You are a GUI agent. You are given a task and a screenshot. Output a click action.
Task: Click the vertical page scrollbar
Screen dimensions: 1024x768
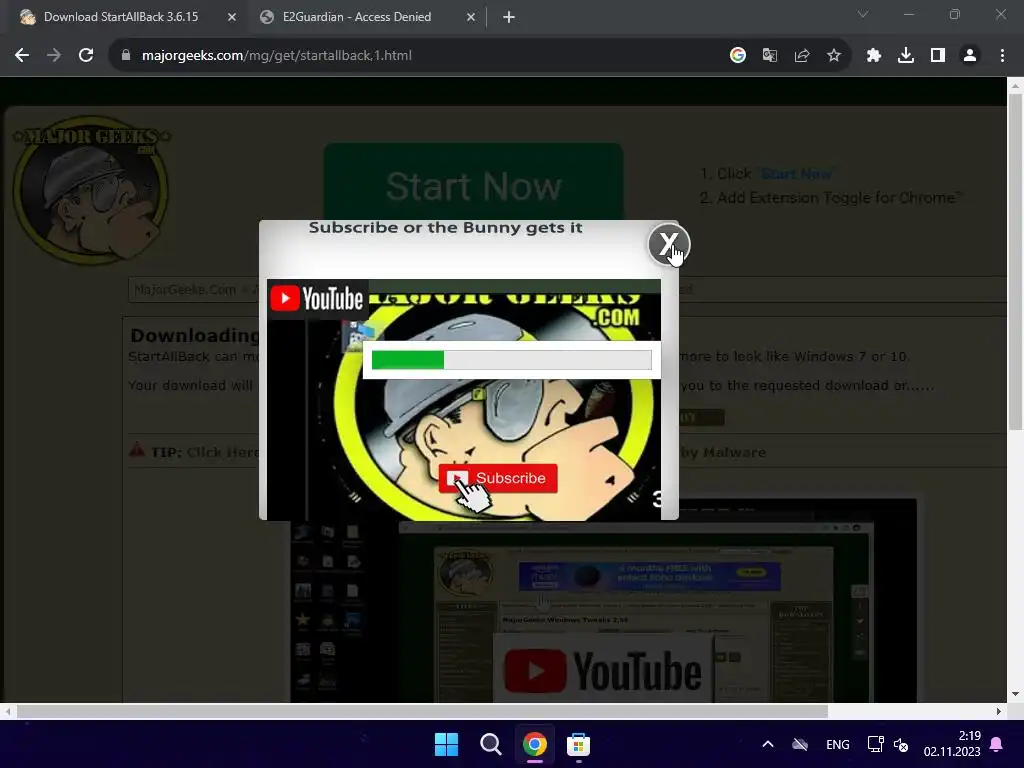(1016, 261)
